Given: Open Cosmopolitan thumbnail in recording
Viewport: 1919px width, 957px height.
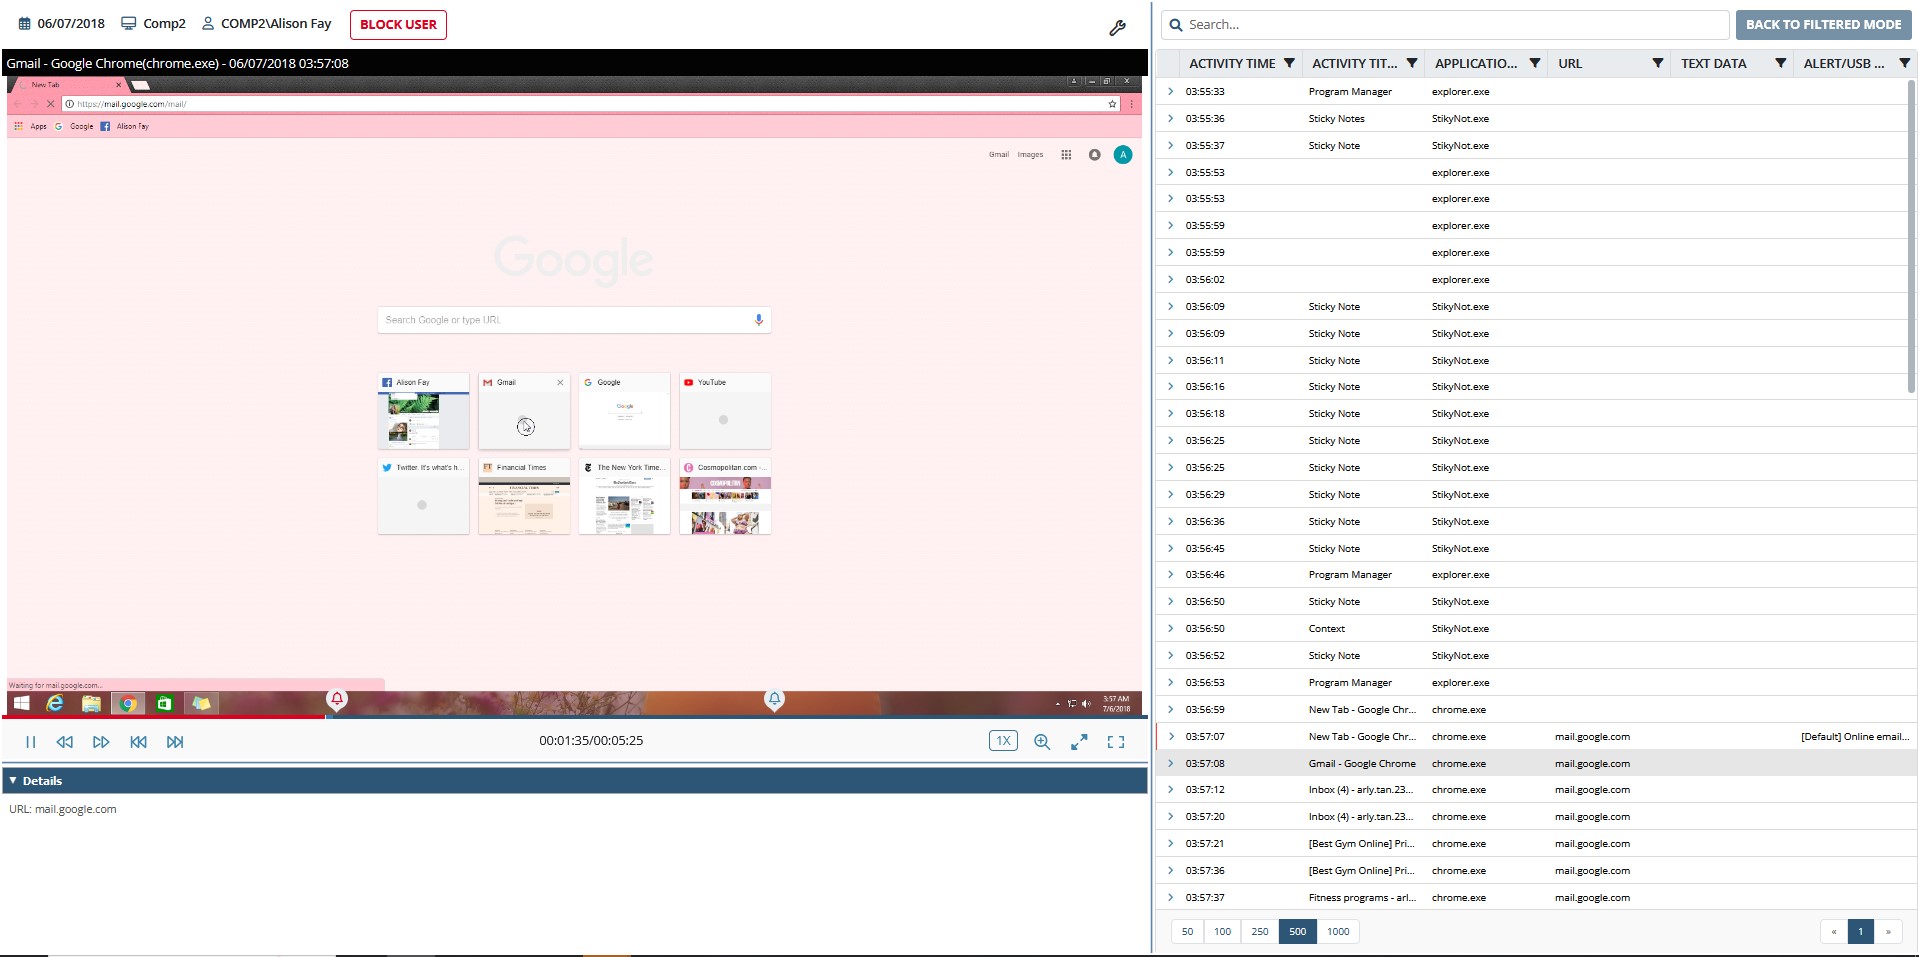Looking at the screenshot, I should pos(725,496).
